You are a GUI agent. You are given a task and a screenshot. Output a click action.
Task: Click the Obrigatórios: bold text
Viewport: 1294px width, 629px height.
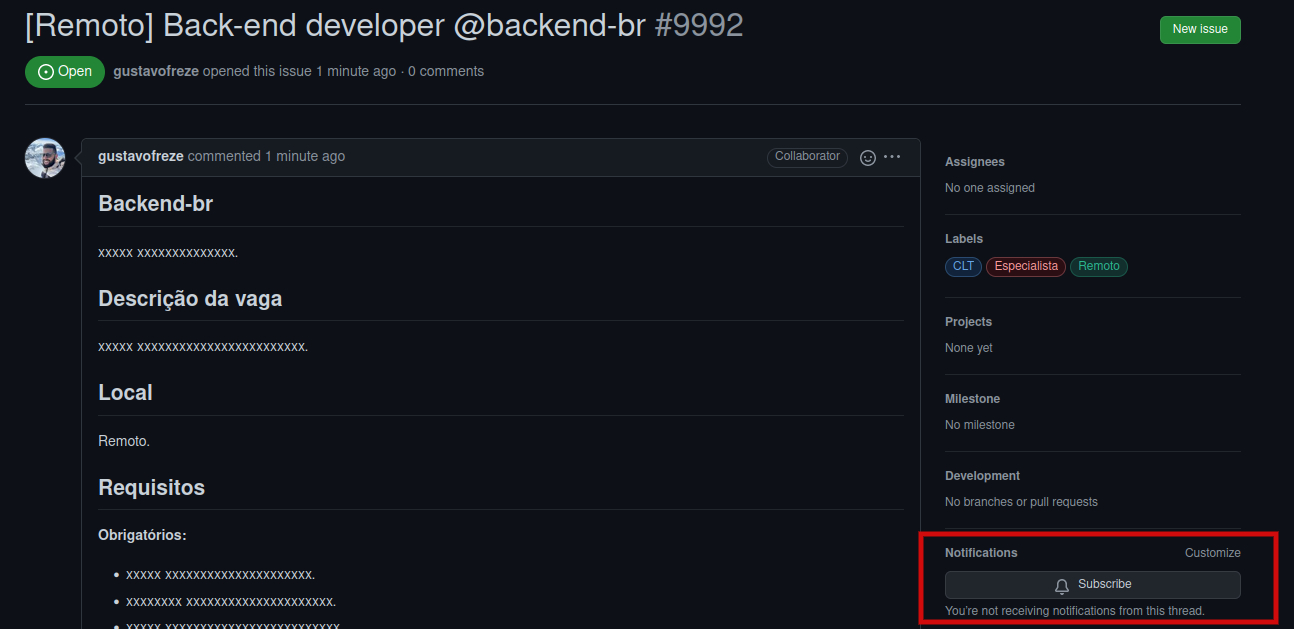click(x=142, y=535)
